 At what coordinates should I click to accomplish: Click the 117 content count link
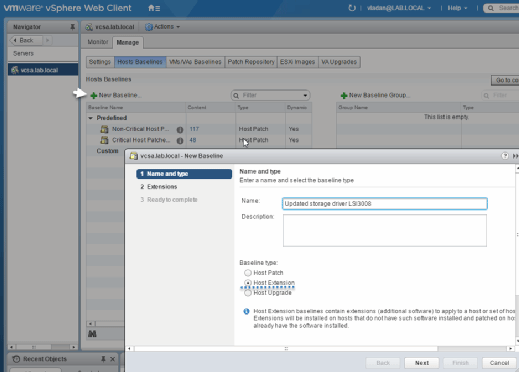[194, 129]
